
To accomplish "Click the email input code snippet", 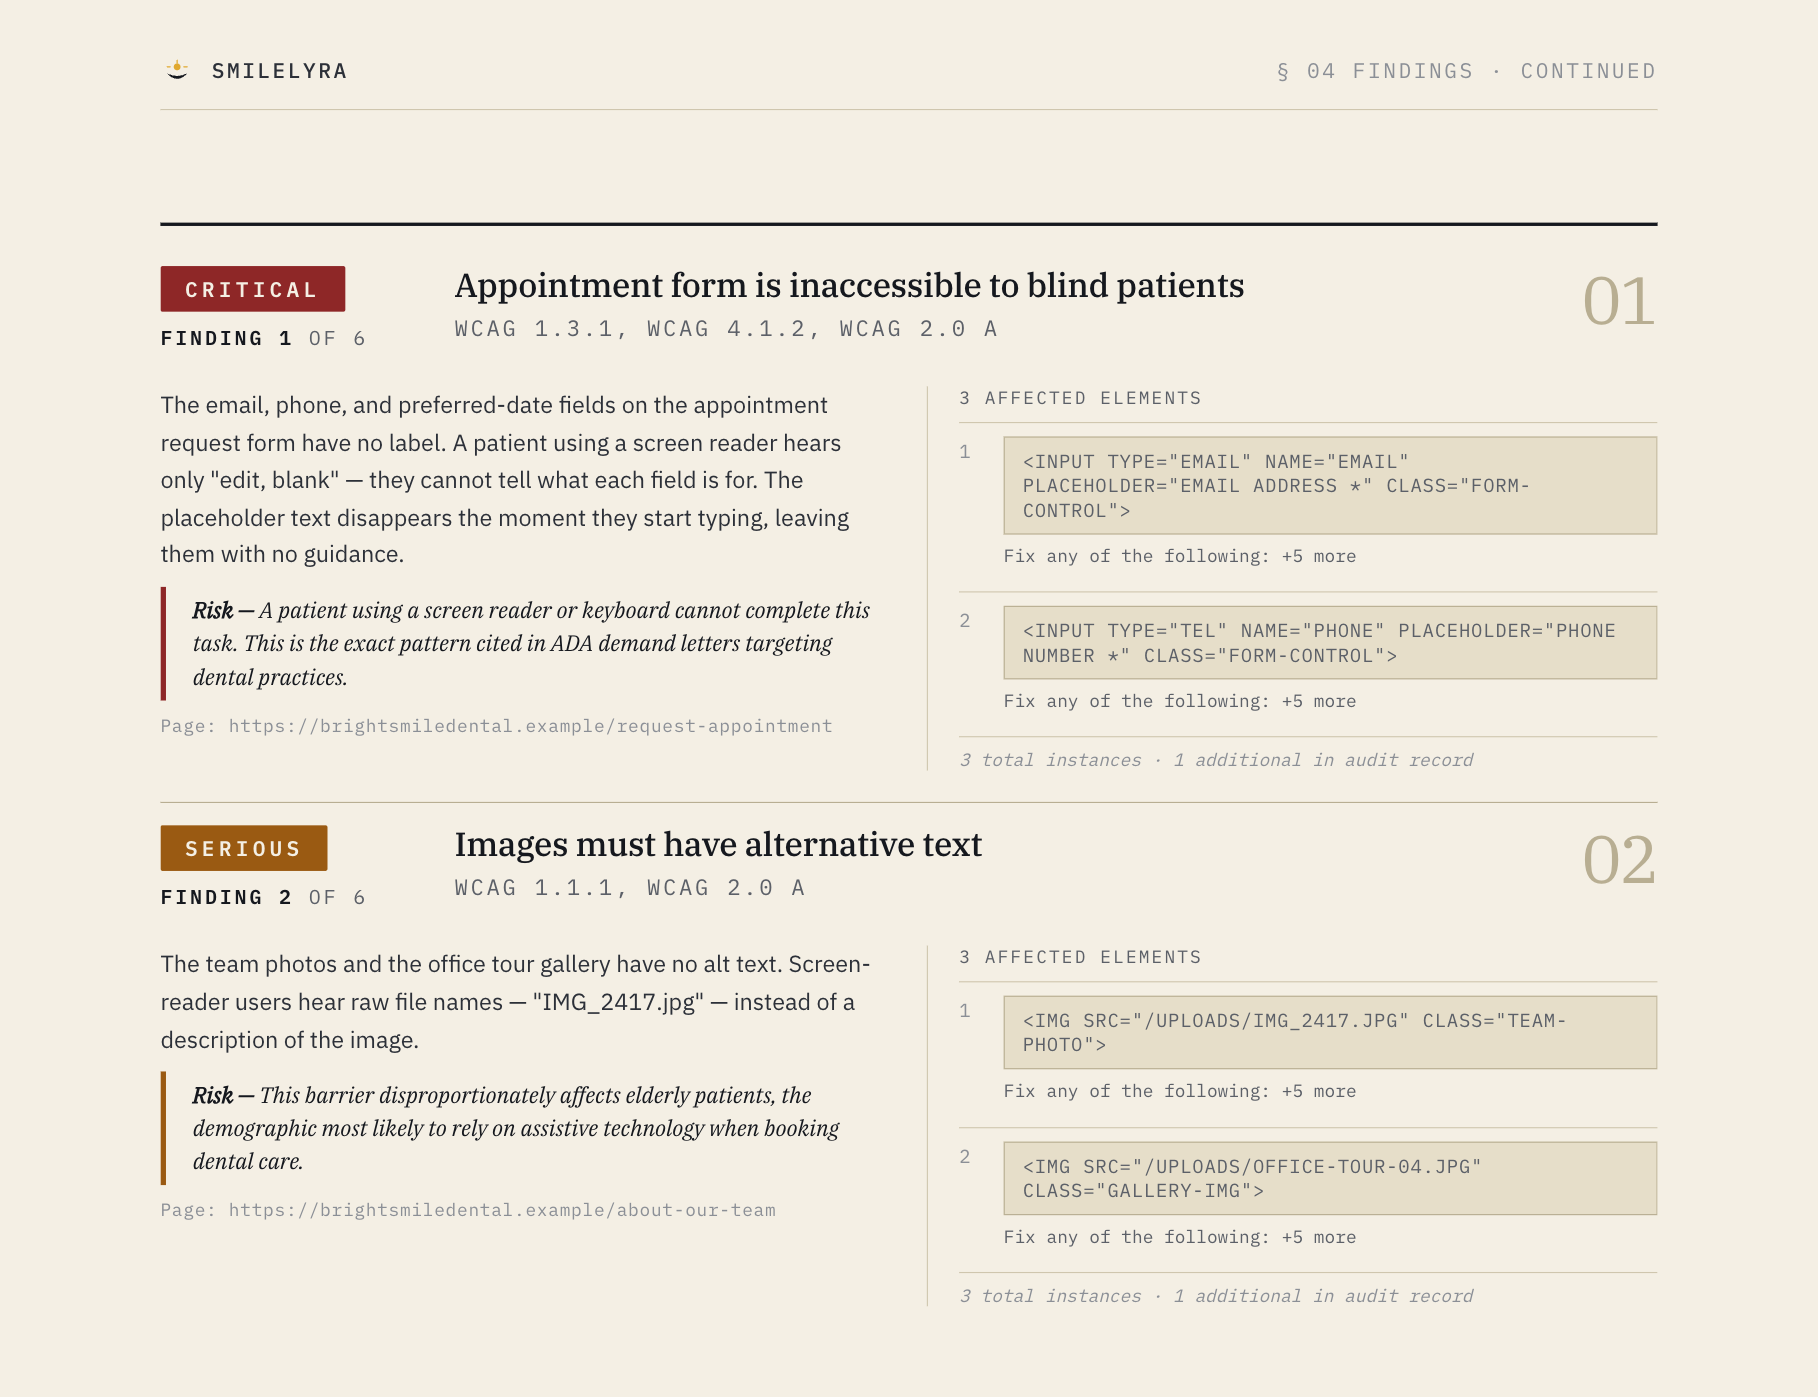I will tap(1330, 486).
